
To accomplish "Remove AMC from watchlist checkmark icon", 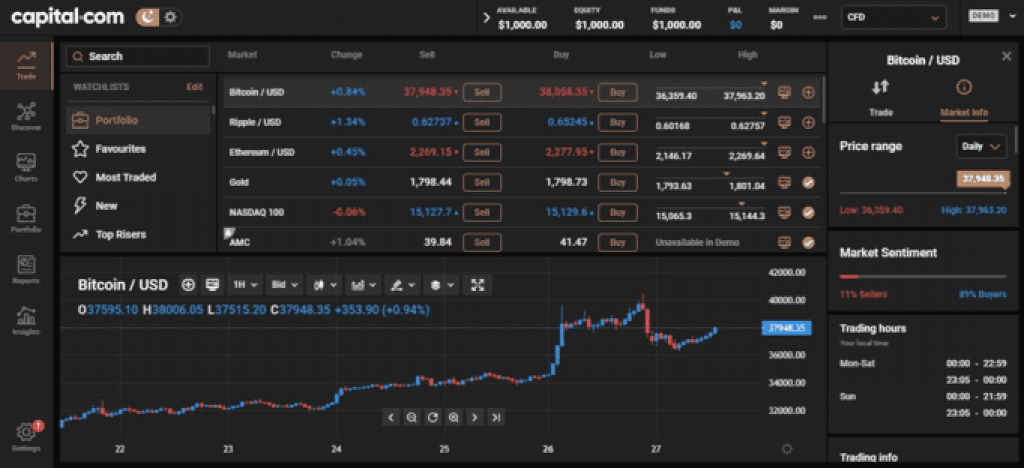I will point(808,242).
